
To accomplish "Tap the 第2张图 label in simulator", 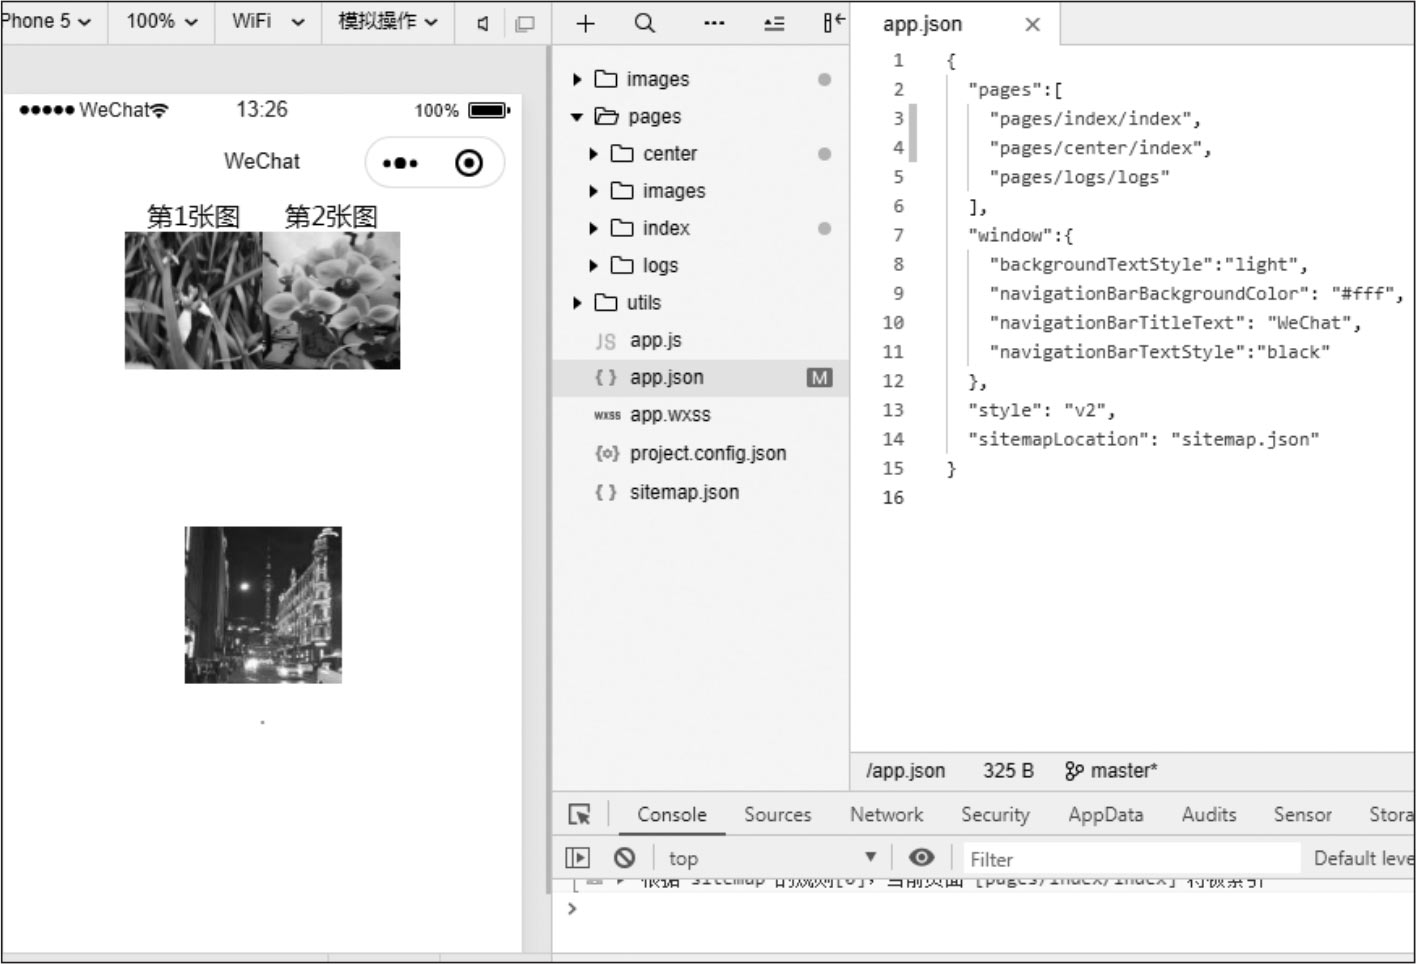I will tap(331, 217).
